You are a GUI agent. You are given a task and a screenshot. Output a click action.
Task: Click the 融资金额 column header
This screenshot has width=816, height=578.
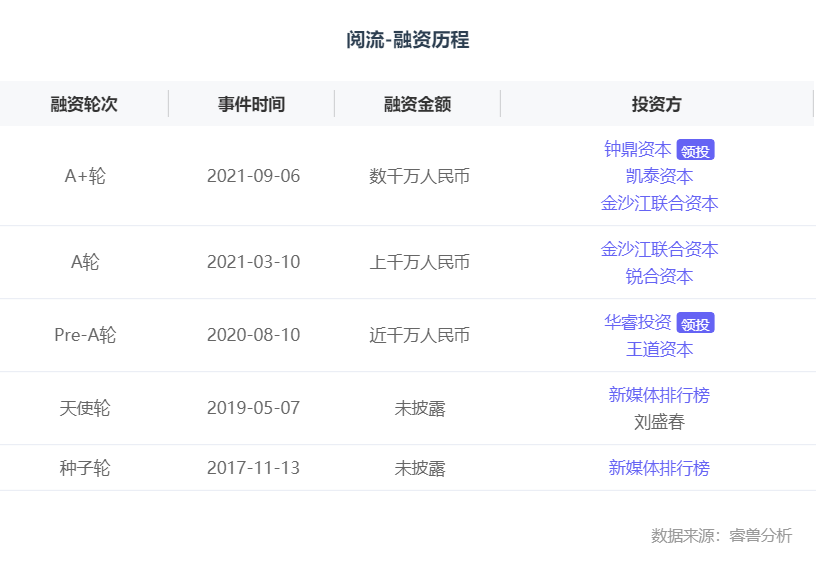click(x=417, y=104)
